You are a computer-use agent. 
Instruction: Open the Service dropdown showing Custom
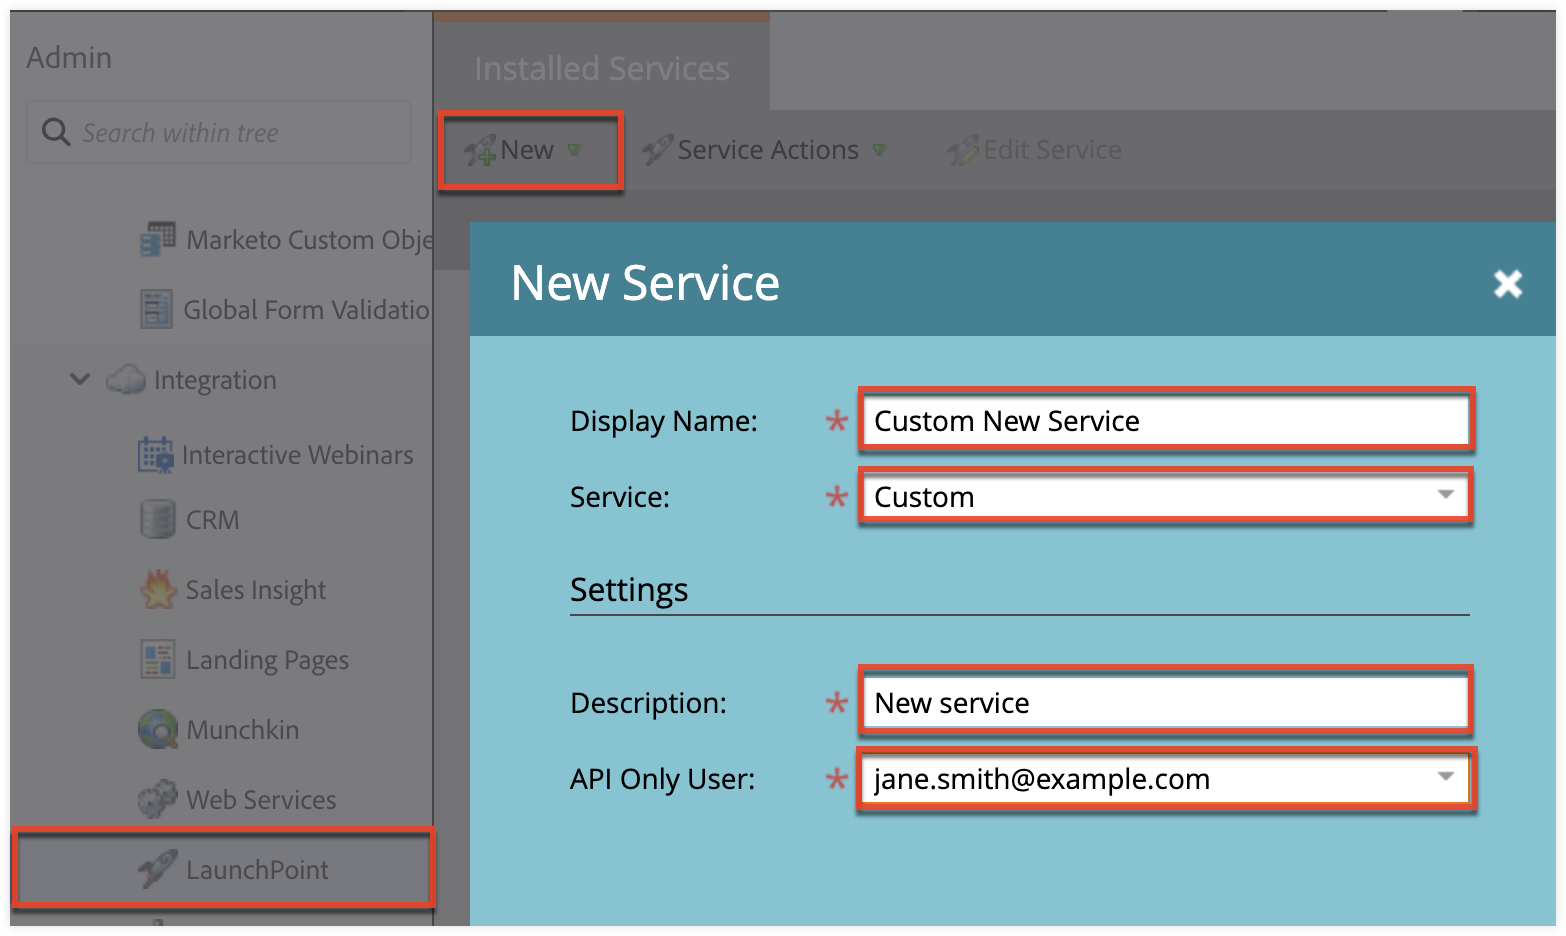coord(1446,496)
